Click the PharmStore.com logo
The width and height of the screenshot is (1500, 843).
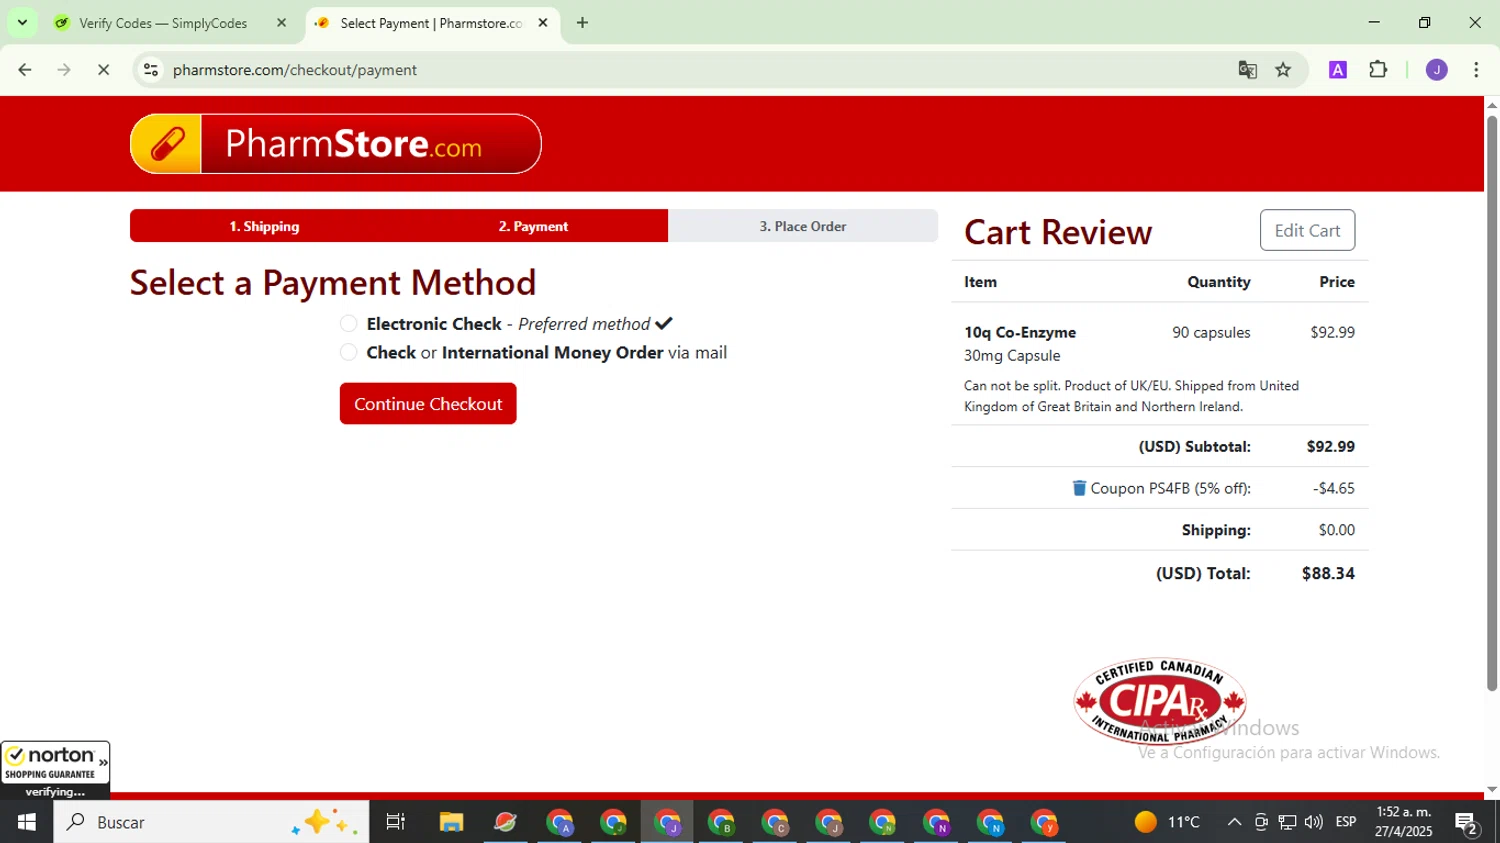(336, 144)
